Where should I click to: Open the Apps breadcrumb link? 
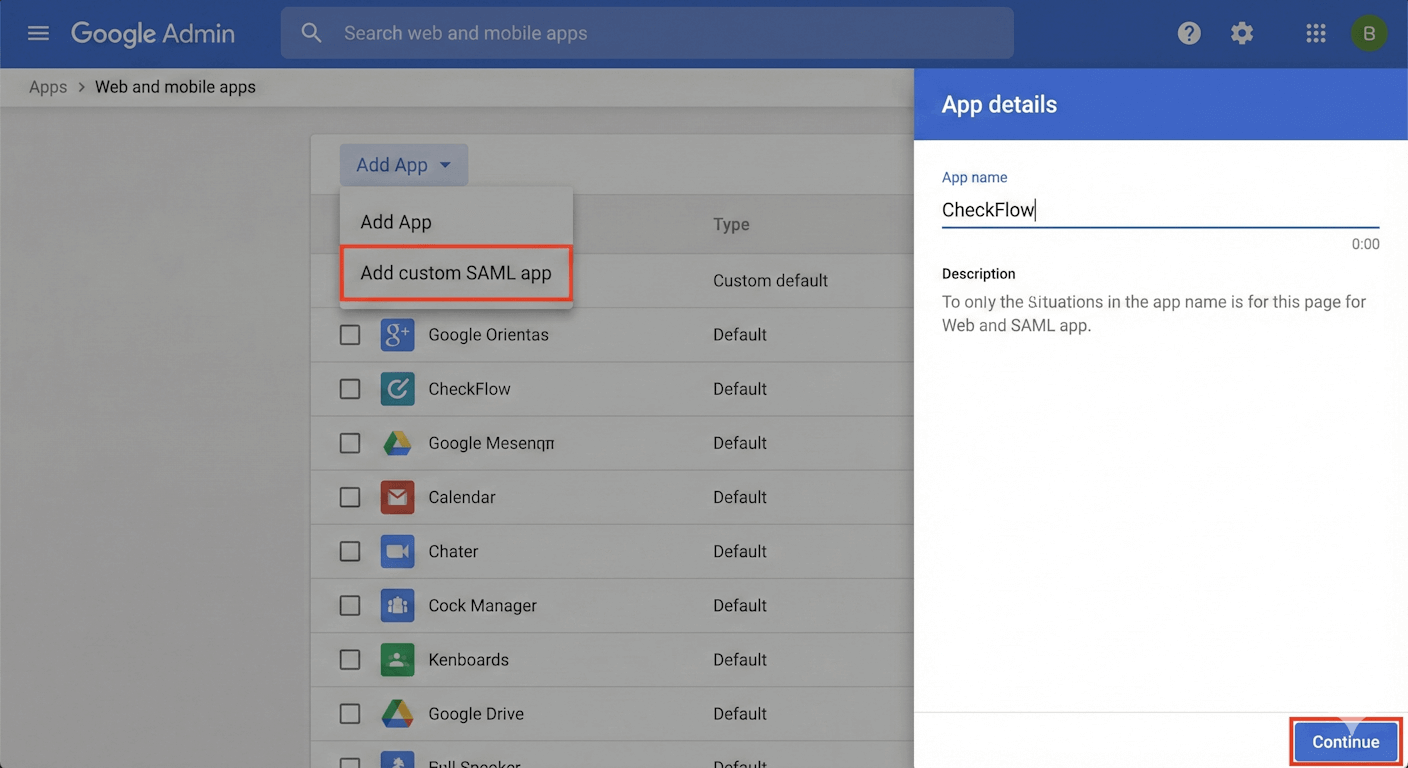point(47,87)
